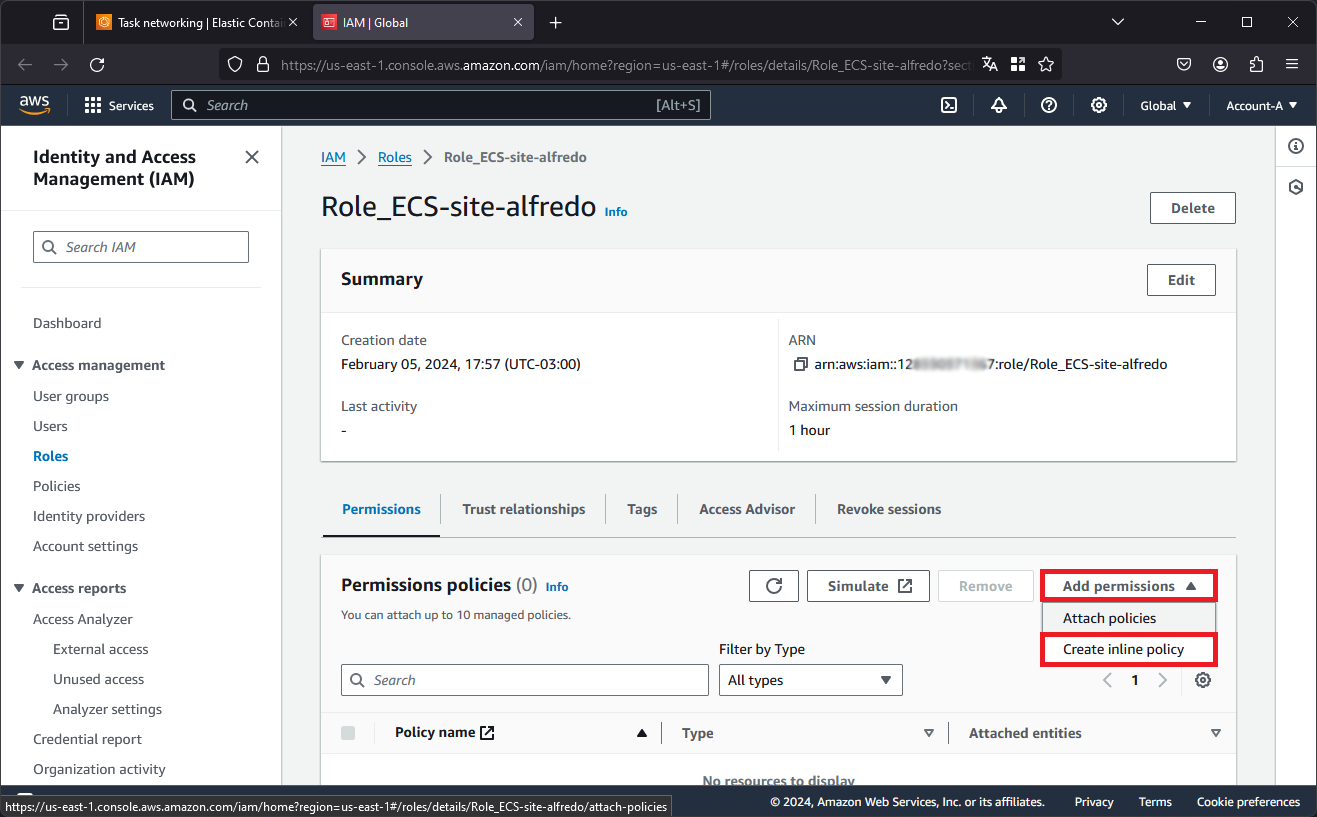
Task: Open Credential report in sidebar
Action: (x=87, y=739)
